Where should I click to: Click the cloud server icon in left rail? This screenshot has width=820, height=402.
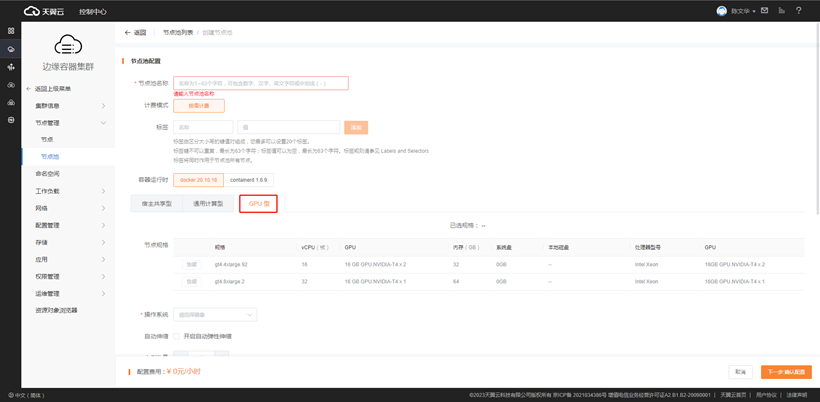tap(11, 102)
